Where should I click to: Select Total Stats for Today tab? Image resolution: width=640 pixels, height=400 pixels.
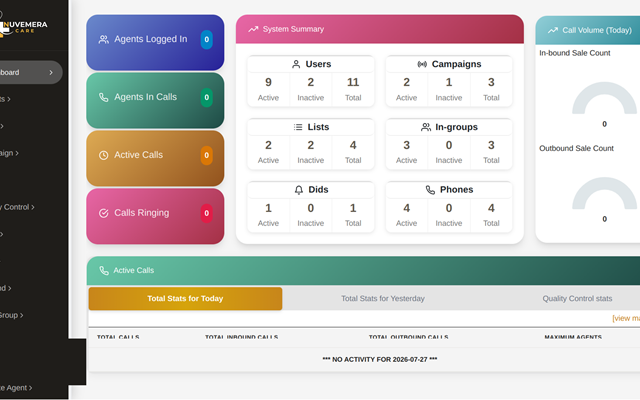tap(185, 299)
